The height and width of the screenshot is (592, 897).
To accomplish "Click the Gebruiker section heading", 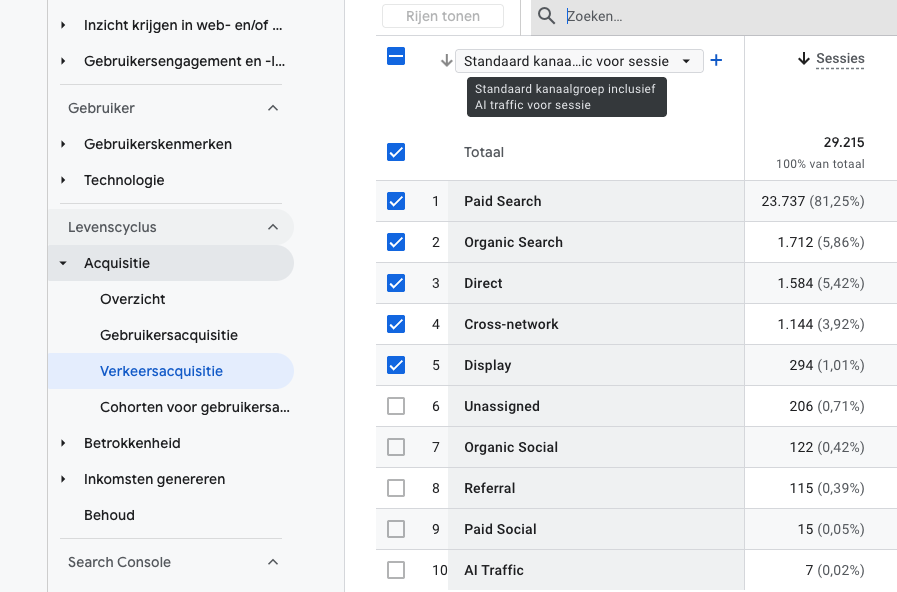I will pyautogui.click(x=101, y=108).
